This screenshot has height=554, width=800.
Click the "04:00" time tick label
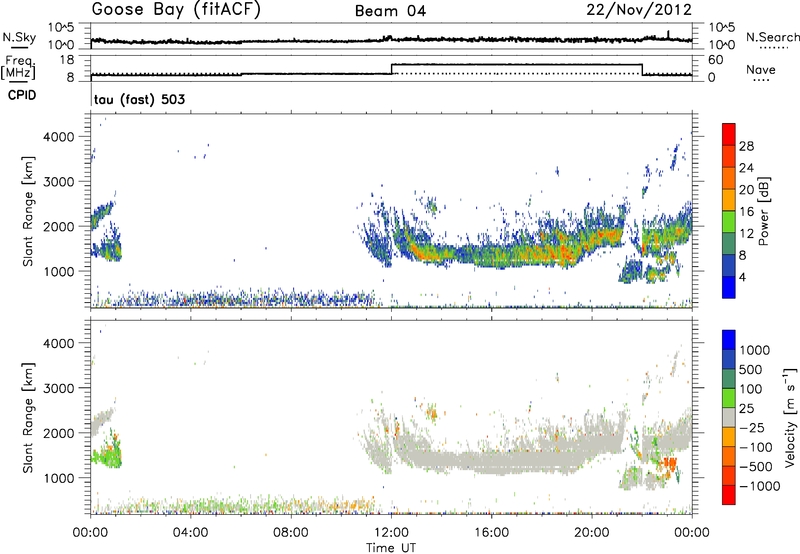click(190, 533)
